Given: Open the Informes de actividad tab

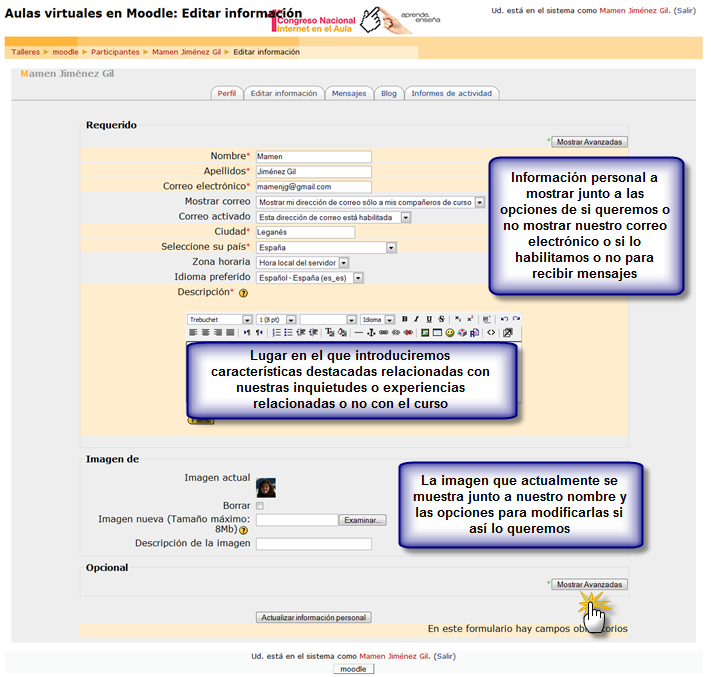Looking at the screenshot, I should point(451,93).
